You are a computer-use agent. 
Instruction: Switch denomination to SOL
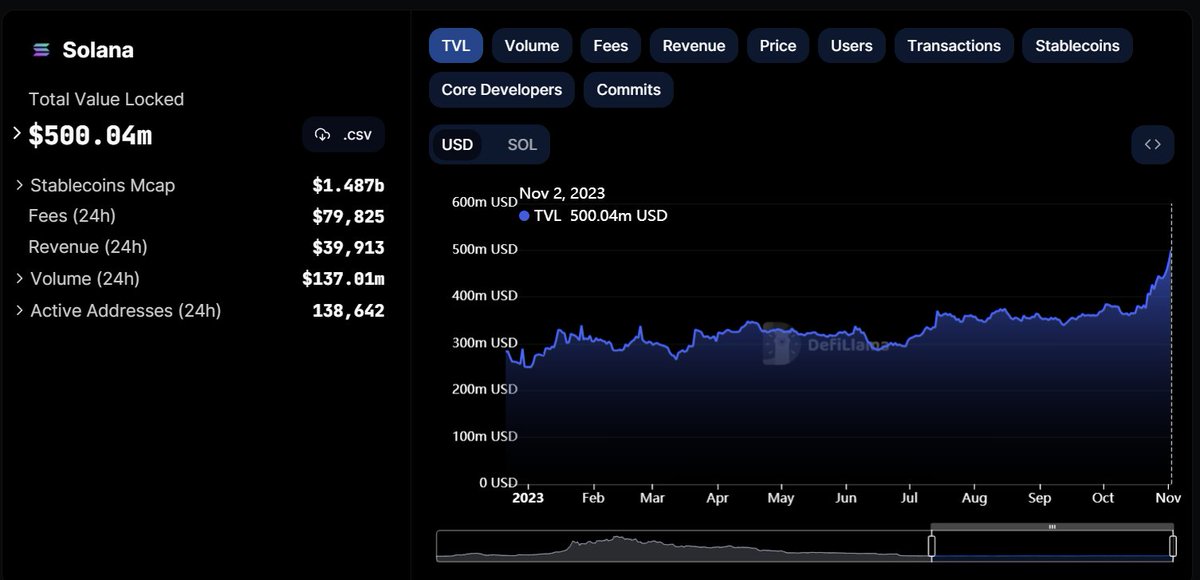pos(522,145)
